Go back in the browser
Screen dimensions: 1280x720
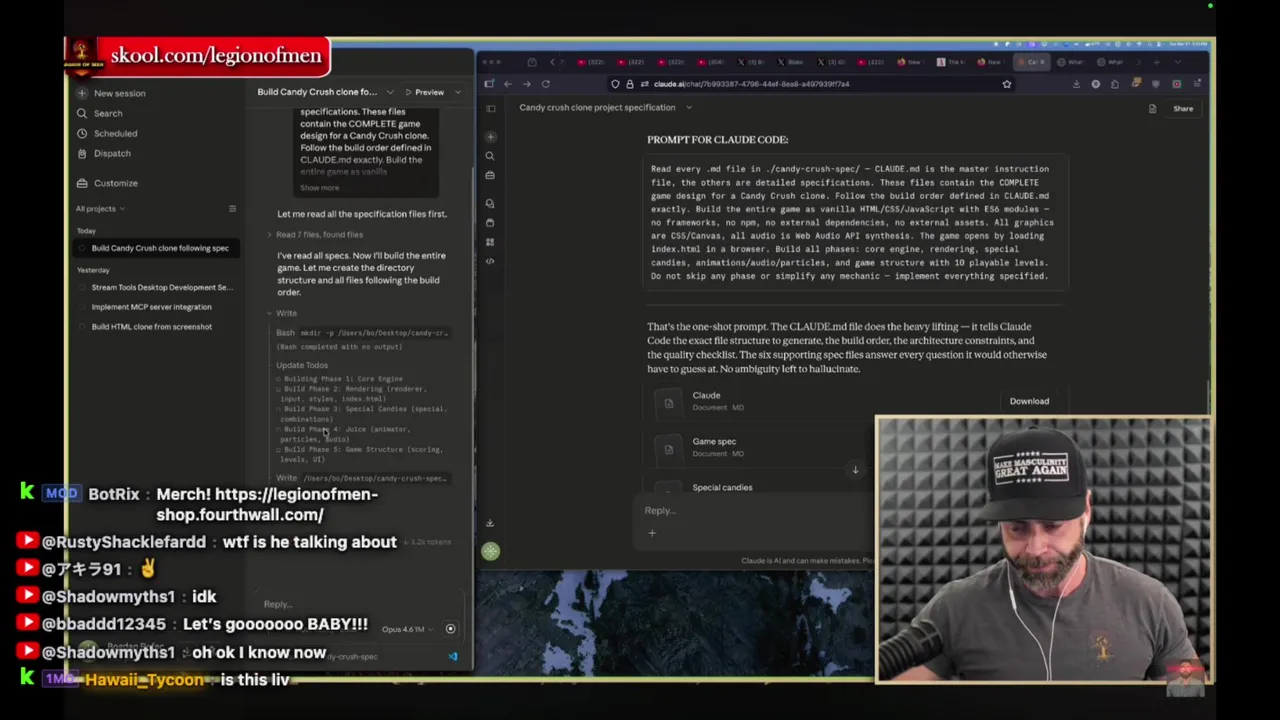pos(508,84)
